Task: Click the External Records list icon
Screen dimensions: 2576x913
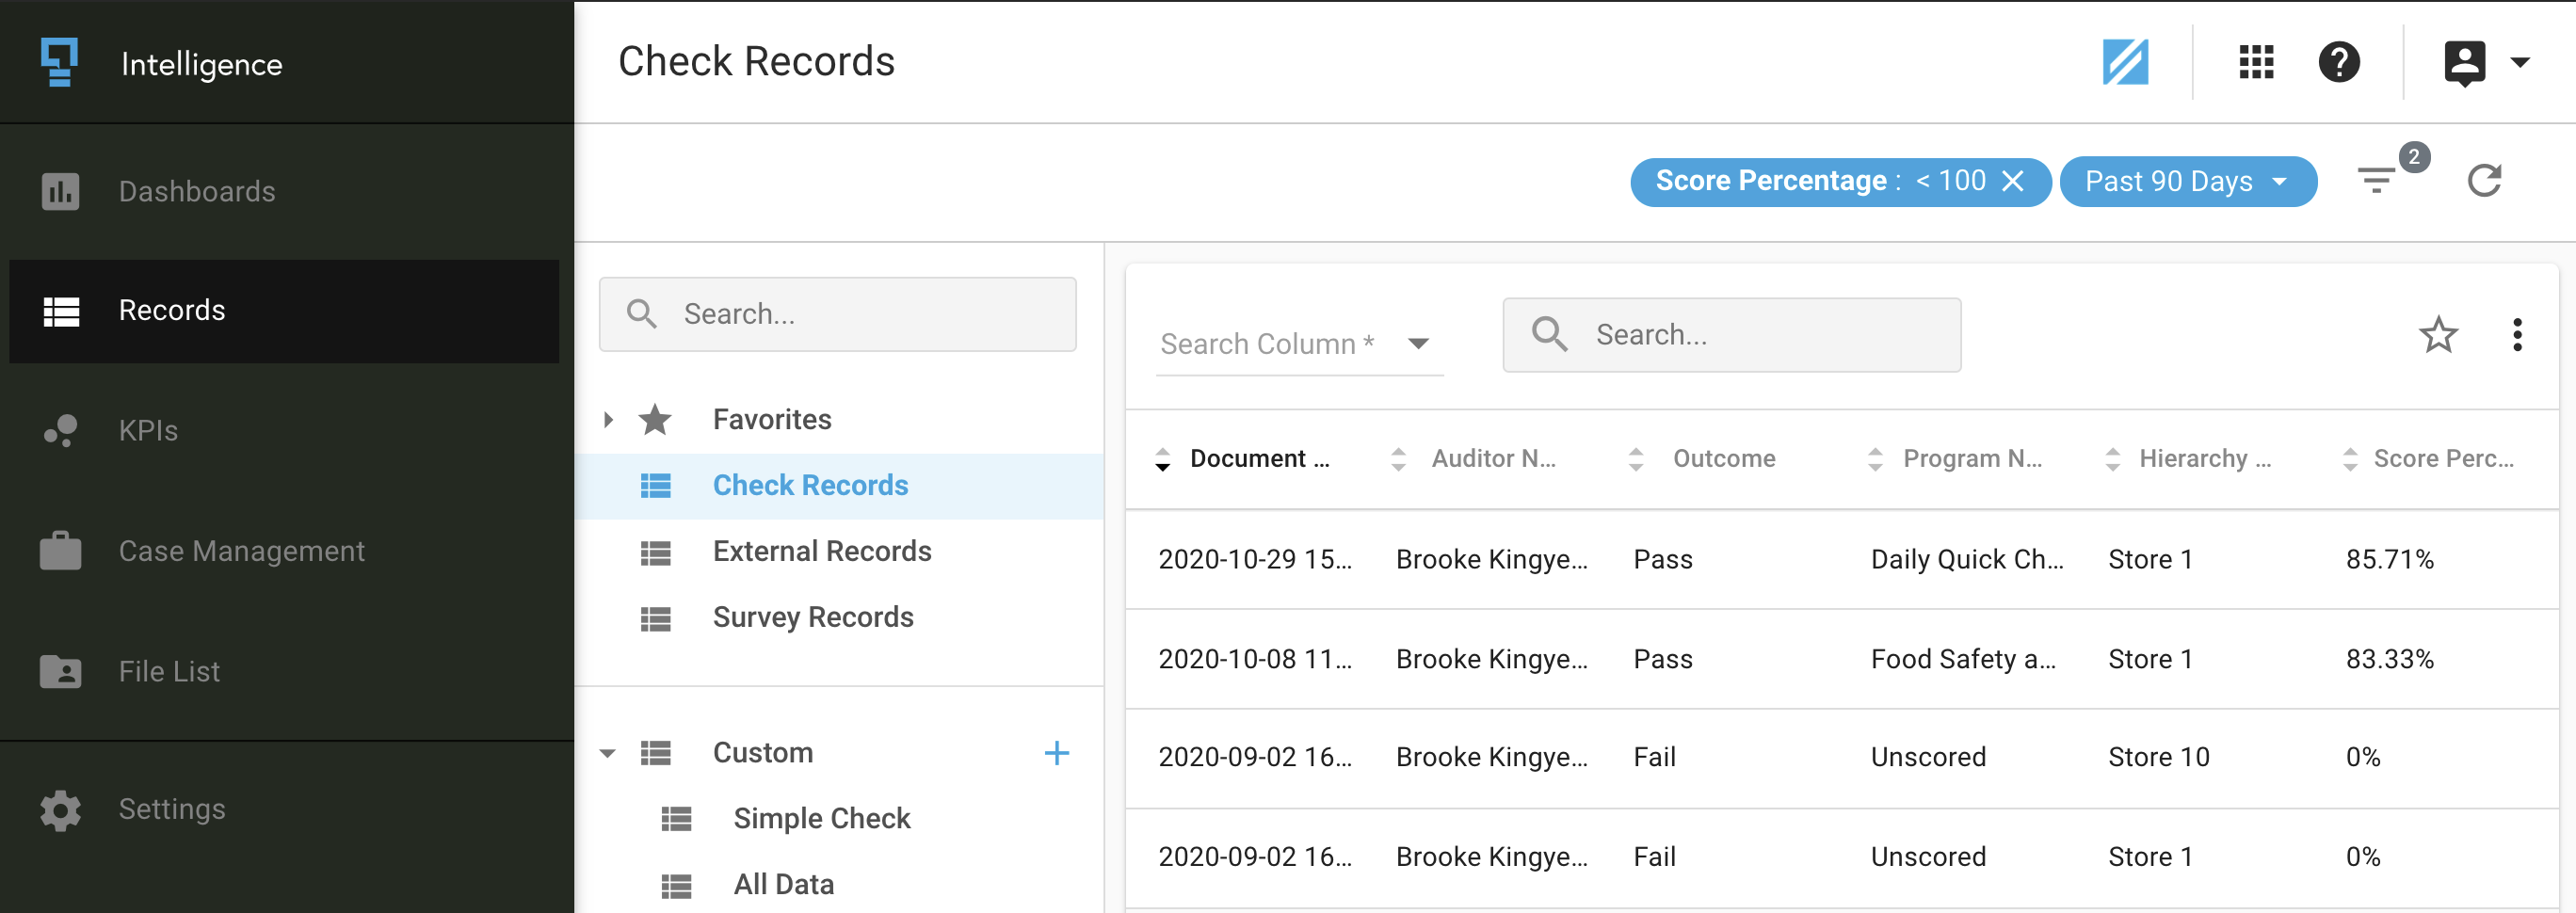Action: 655,553
